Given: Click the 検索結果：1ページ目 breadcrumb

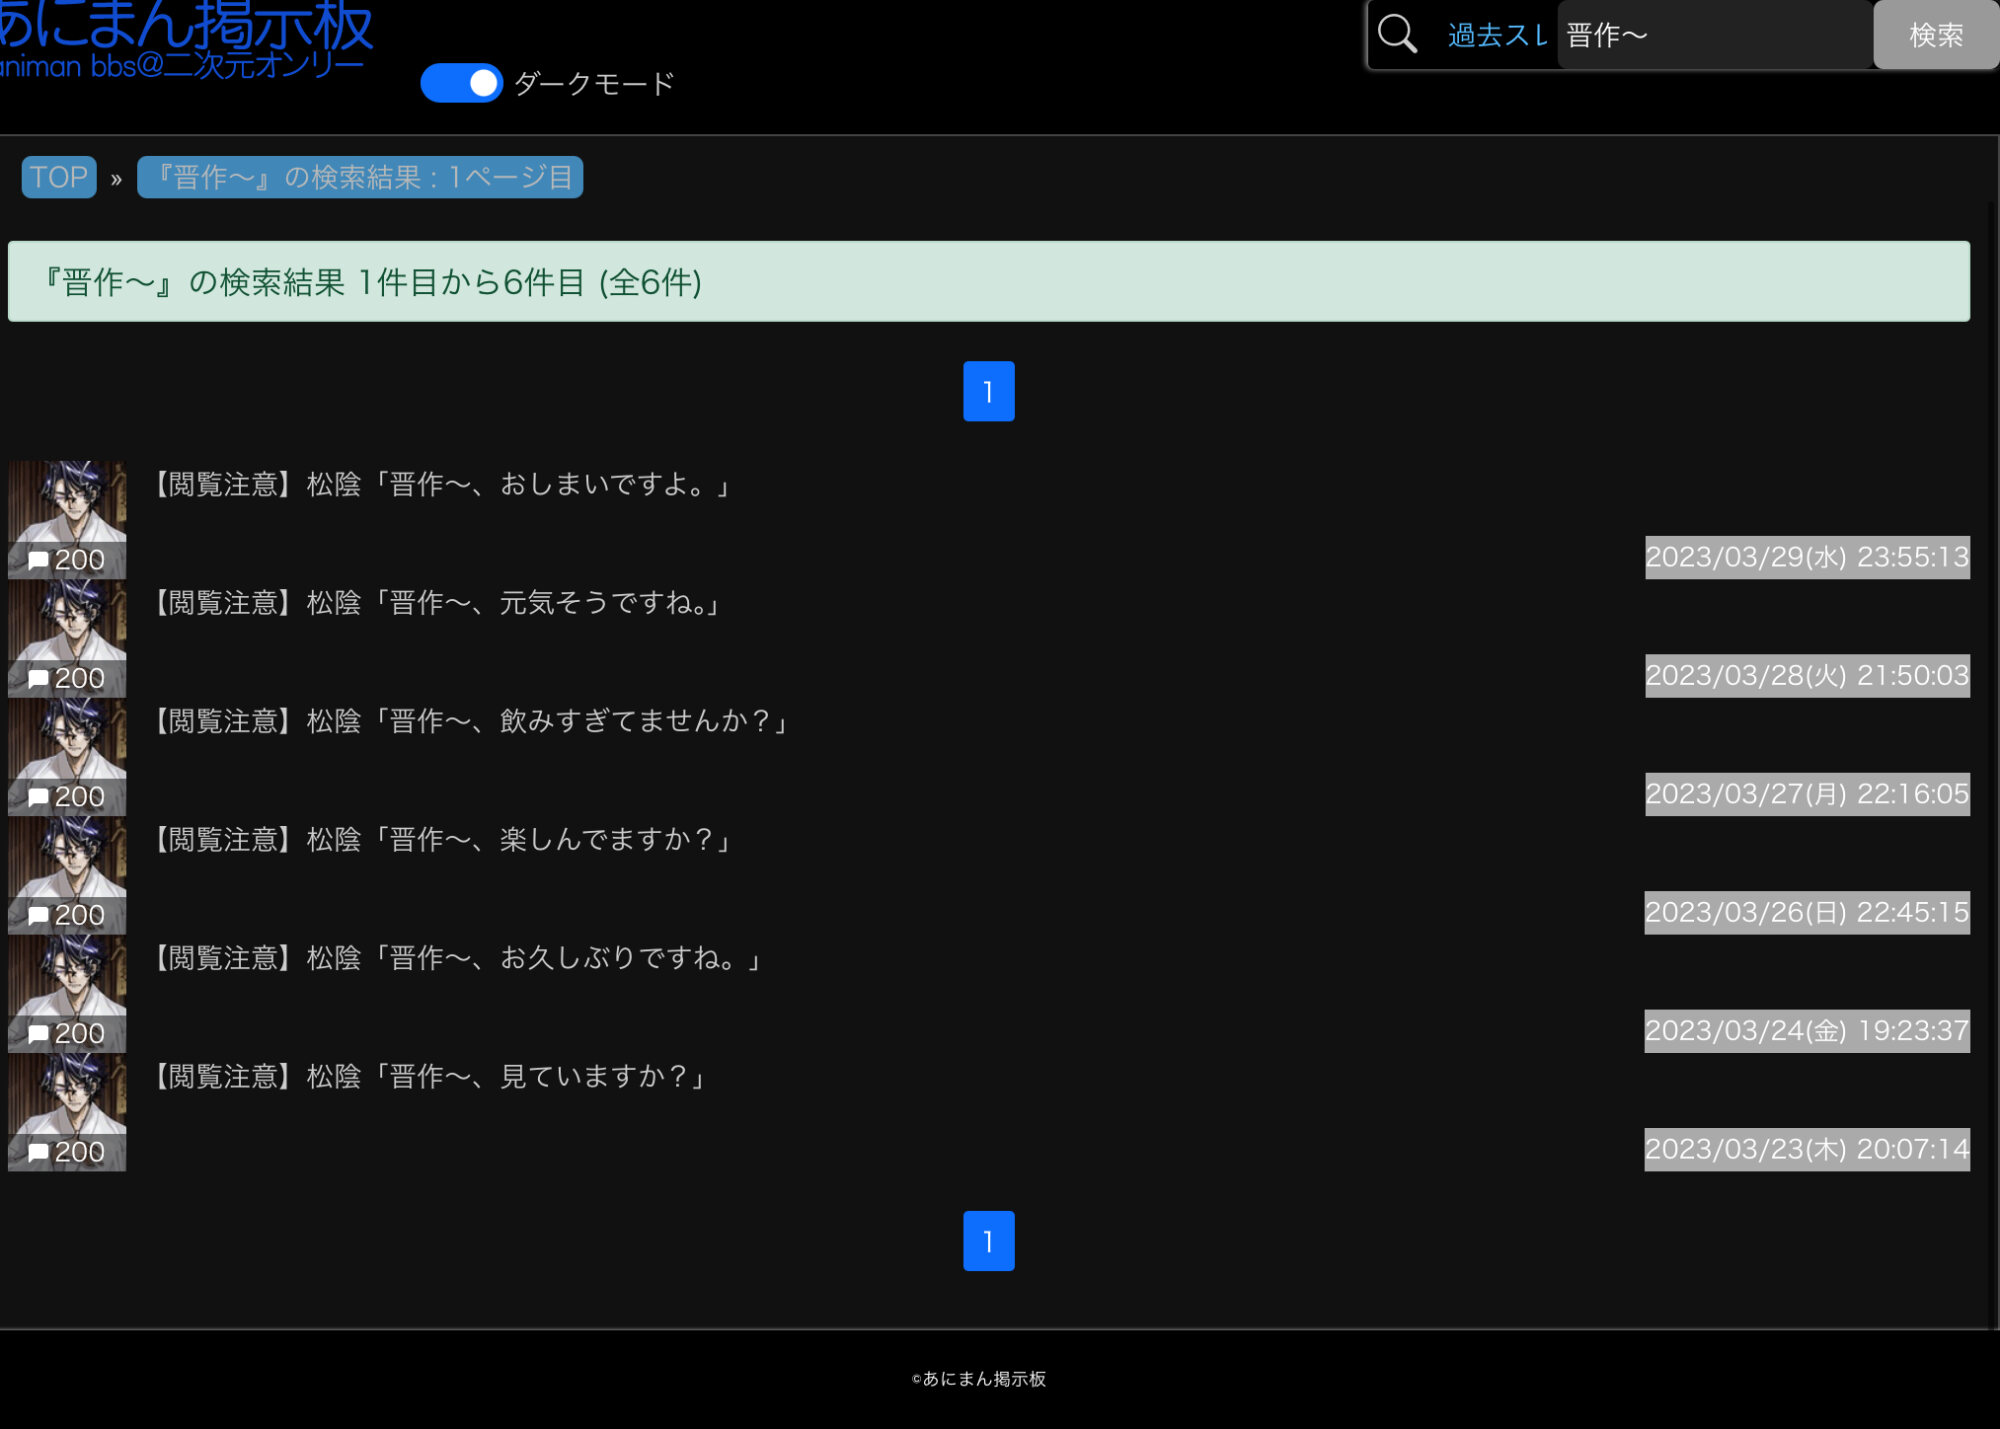Looking at the screenshot, I should point(360,177).
